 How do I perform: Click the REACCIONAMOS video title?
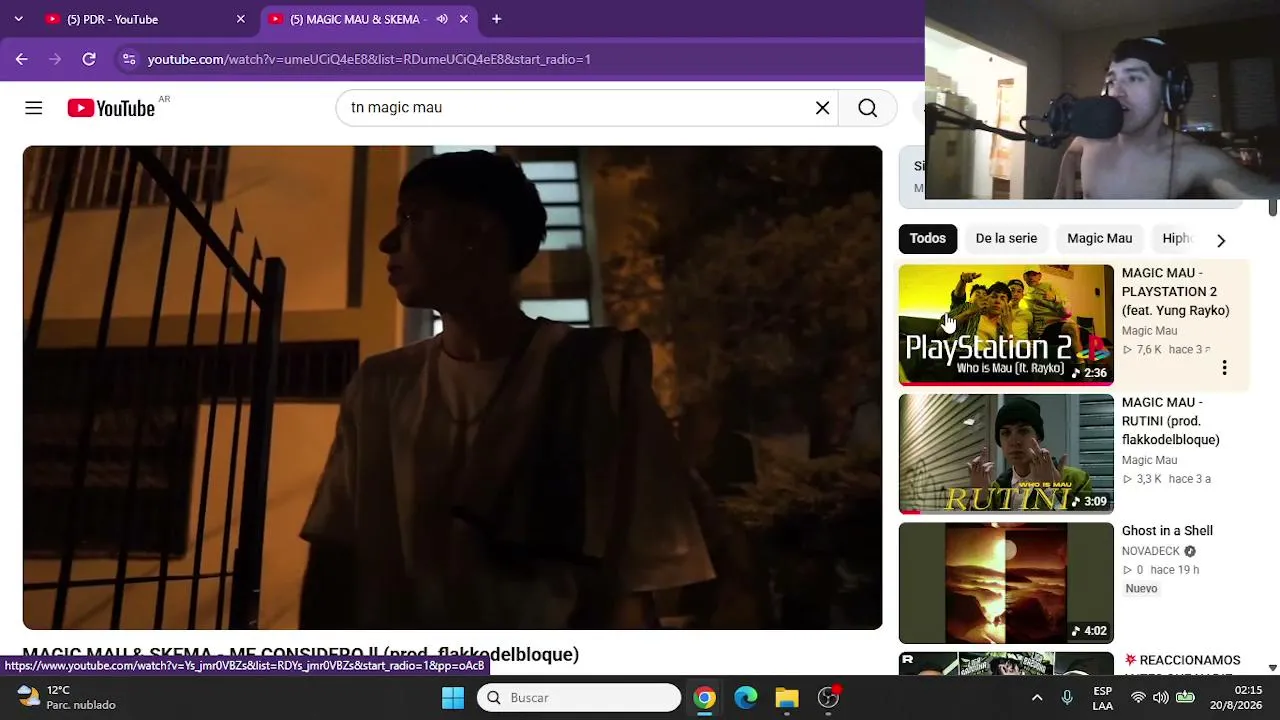(1182, 661)
